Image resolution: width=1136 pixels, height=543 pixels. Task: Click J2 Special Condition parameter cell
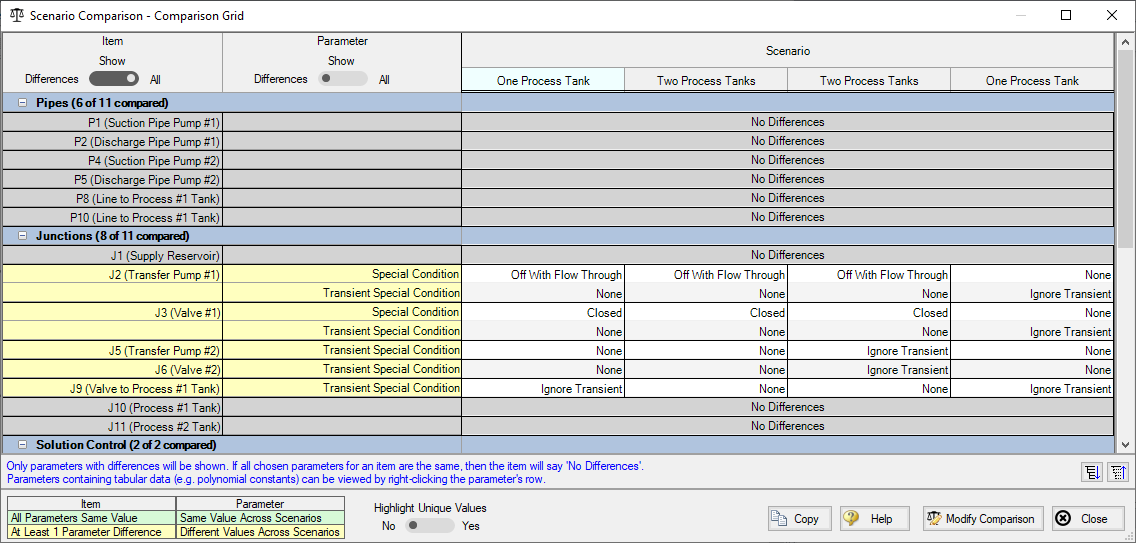pos(342,274)
